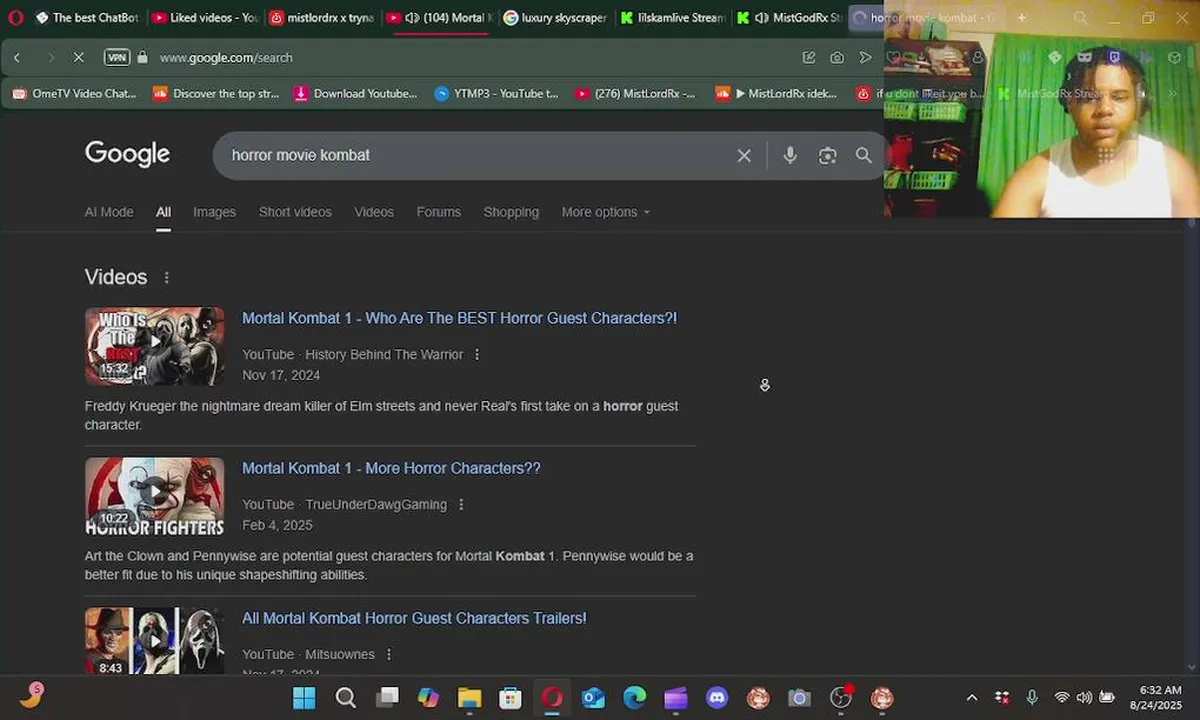
Task: Open the taskbar volume control
Action: pos(1084,698)
